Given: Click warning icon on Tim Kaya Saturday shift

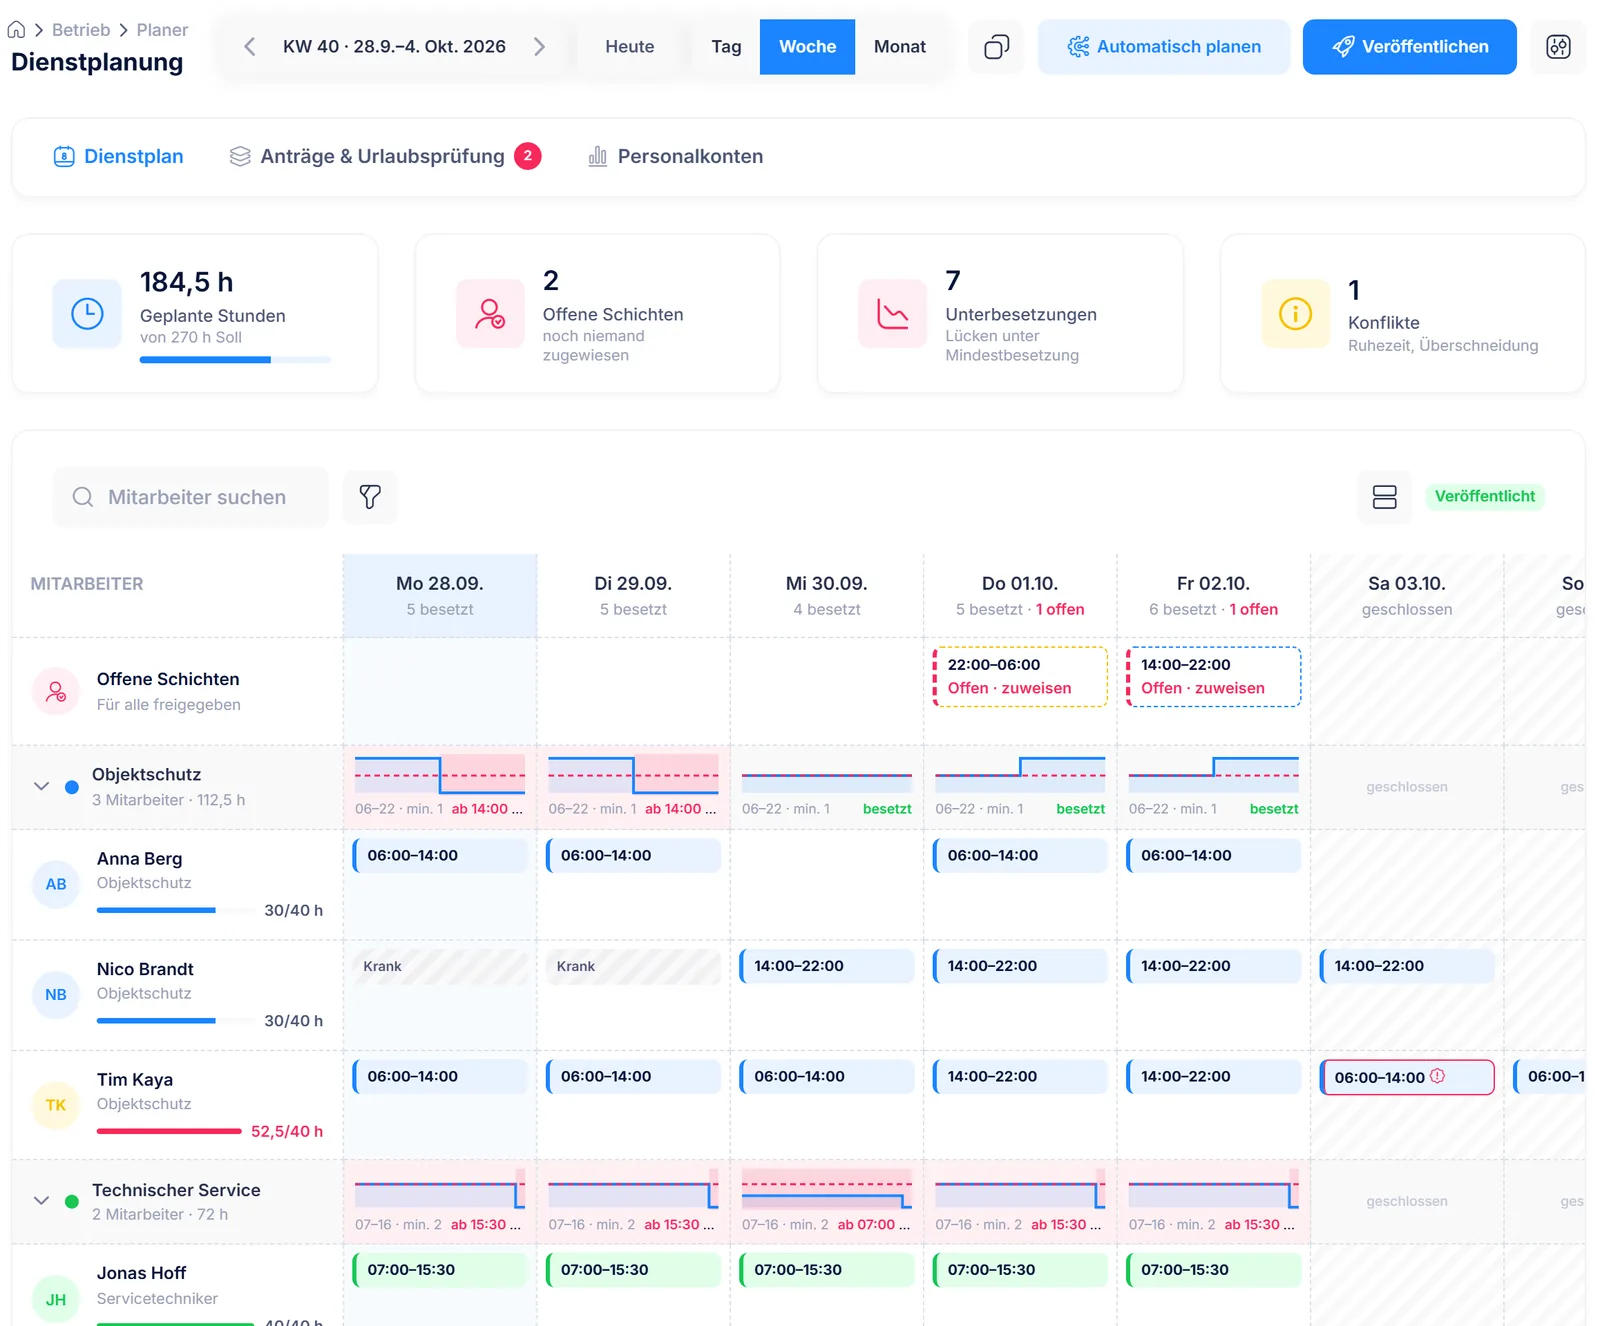Looking at the screenshot, I should [x=1437, y=1076].
